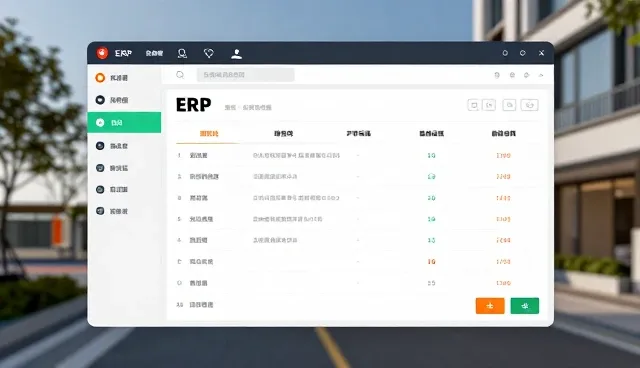This screenshot has width=640, height=368.
Task: Switch to the third tab header
Action: point(358,133)
